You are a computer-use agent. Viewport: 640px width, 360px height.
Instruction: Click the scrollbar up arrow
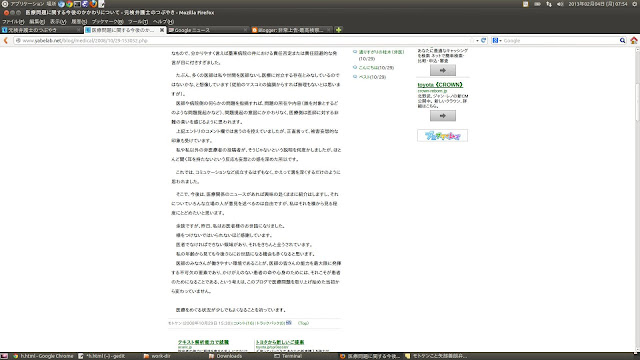(x=638, y=49)
